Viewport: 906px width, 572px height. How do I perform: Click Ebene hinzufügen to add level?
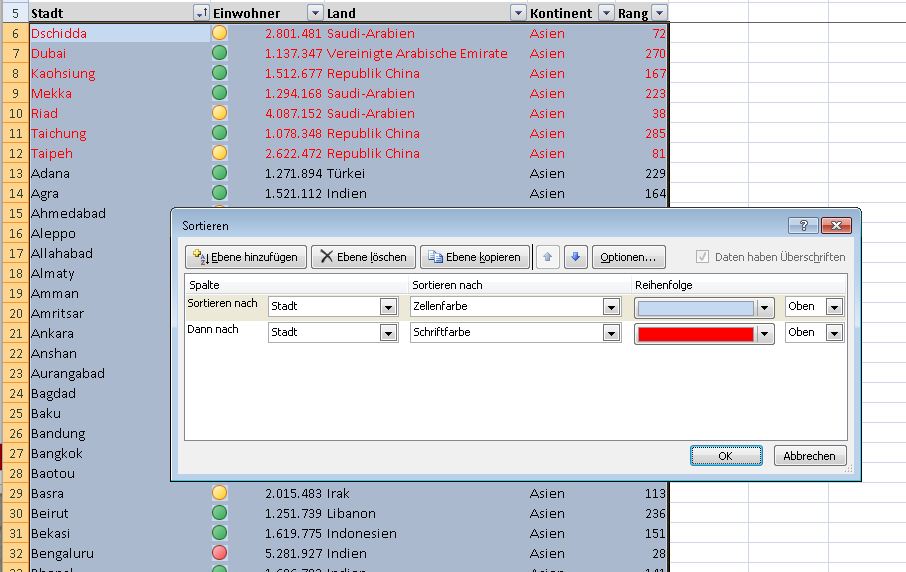coord(245,257)
